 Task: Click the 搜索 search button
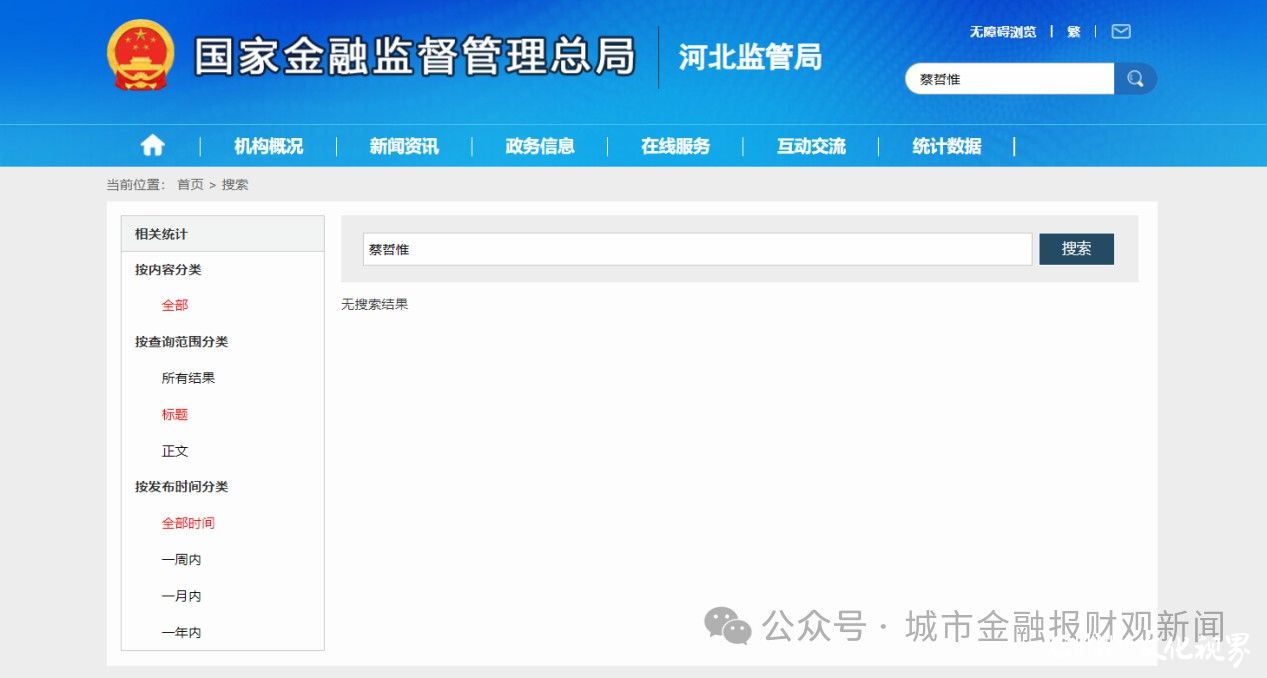pyautogui.click(x=1076, y=248)
